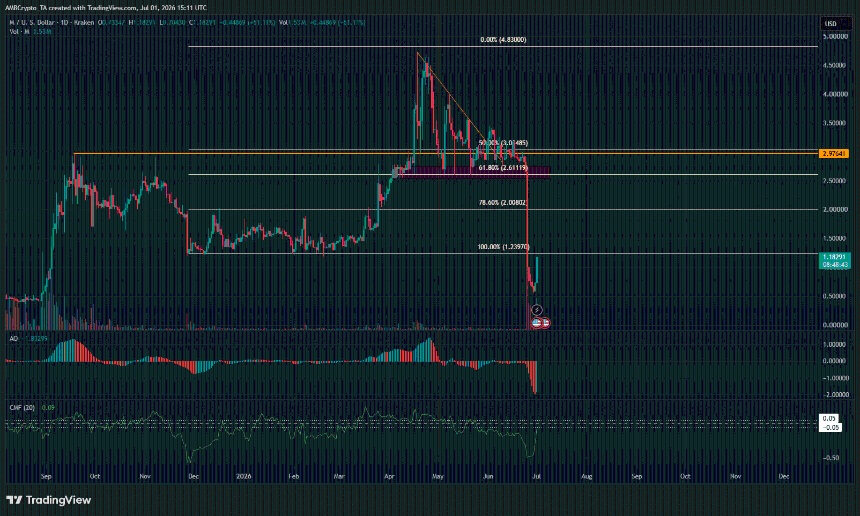Select the CMF (20) indicator legend
Image resolution: width=860 pixels, height=516 pixels.
22,407
